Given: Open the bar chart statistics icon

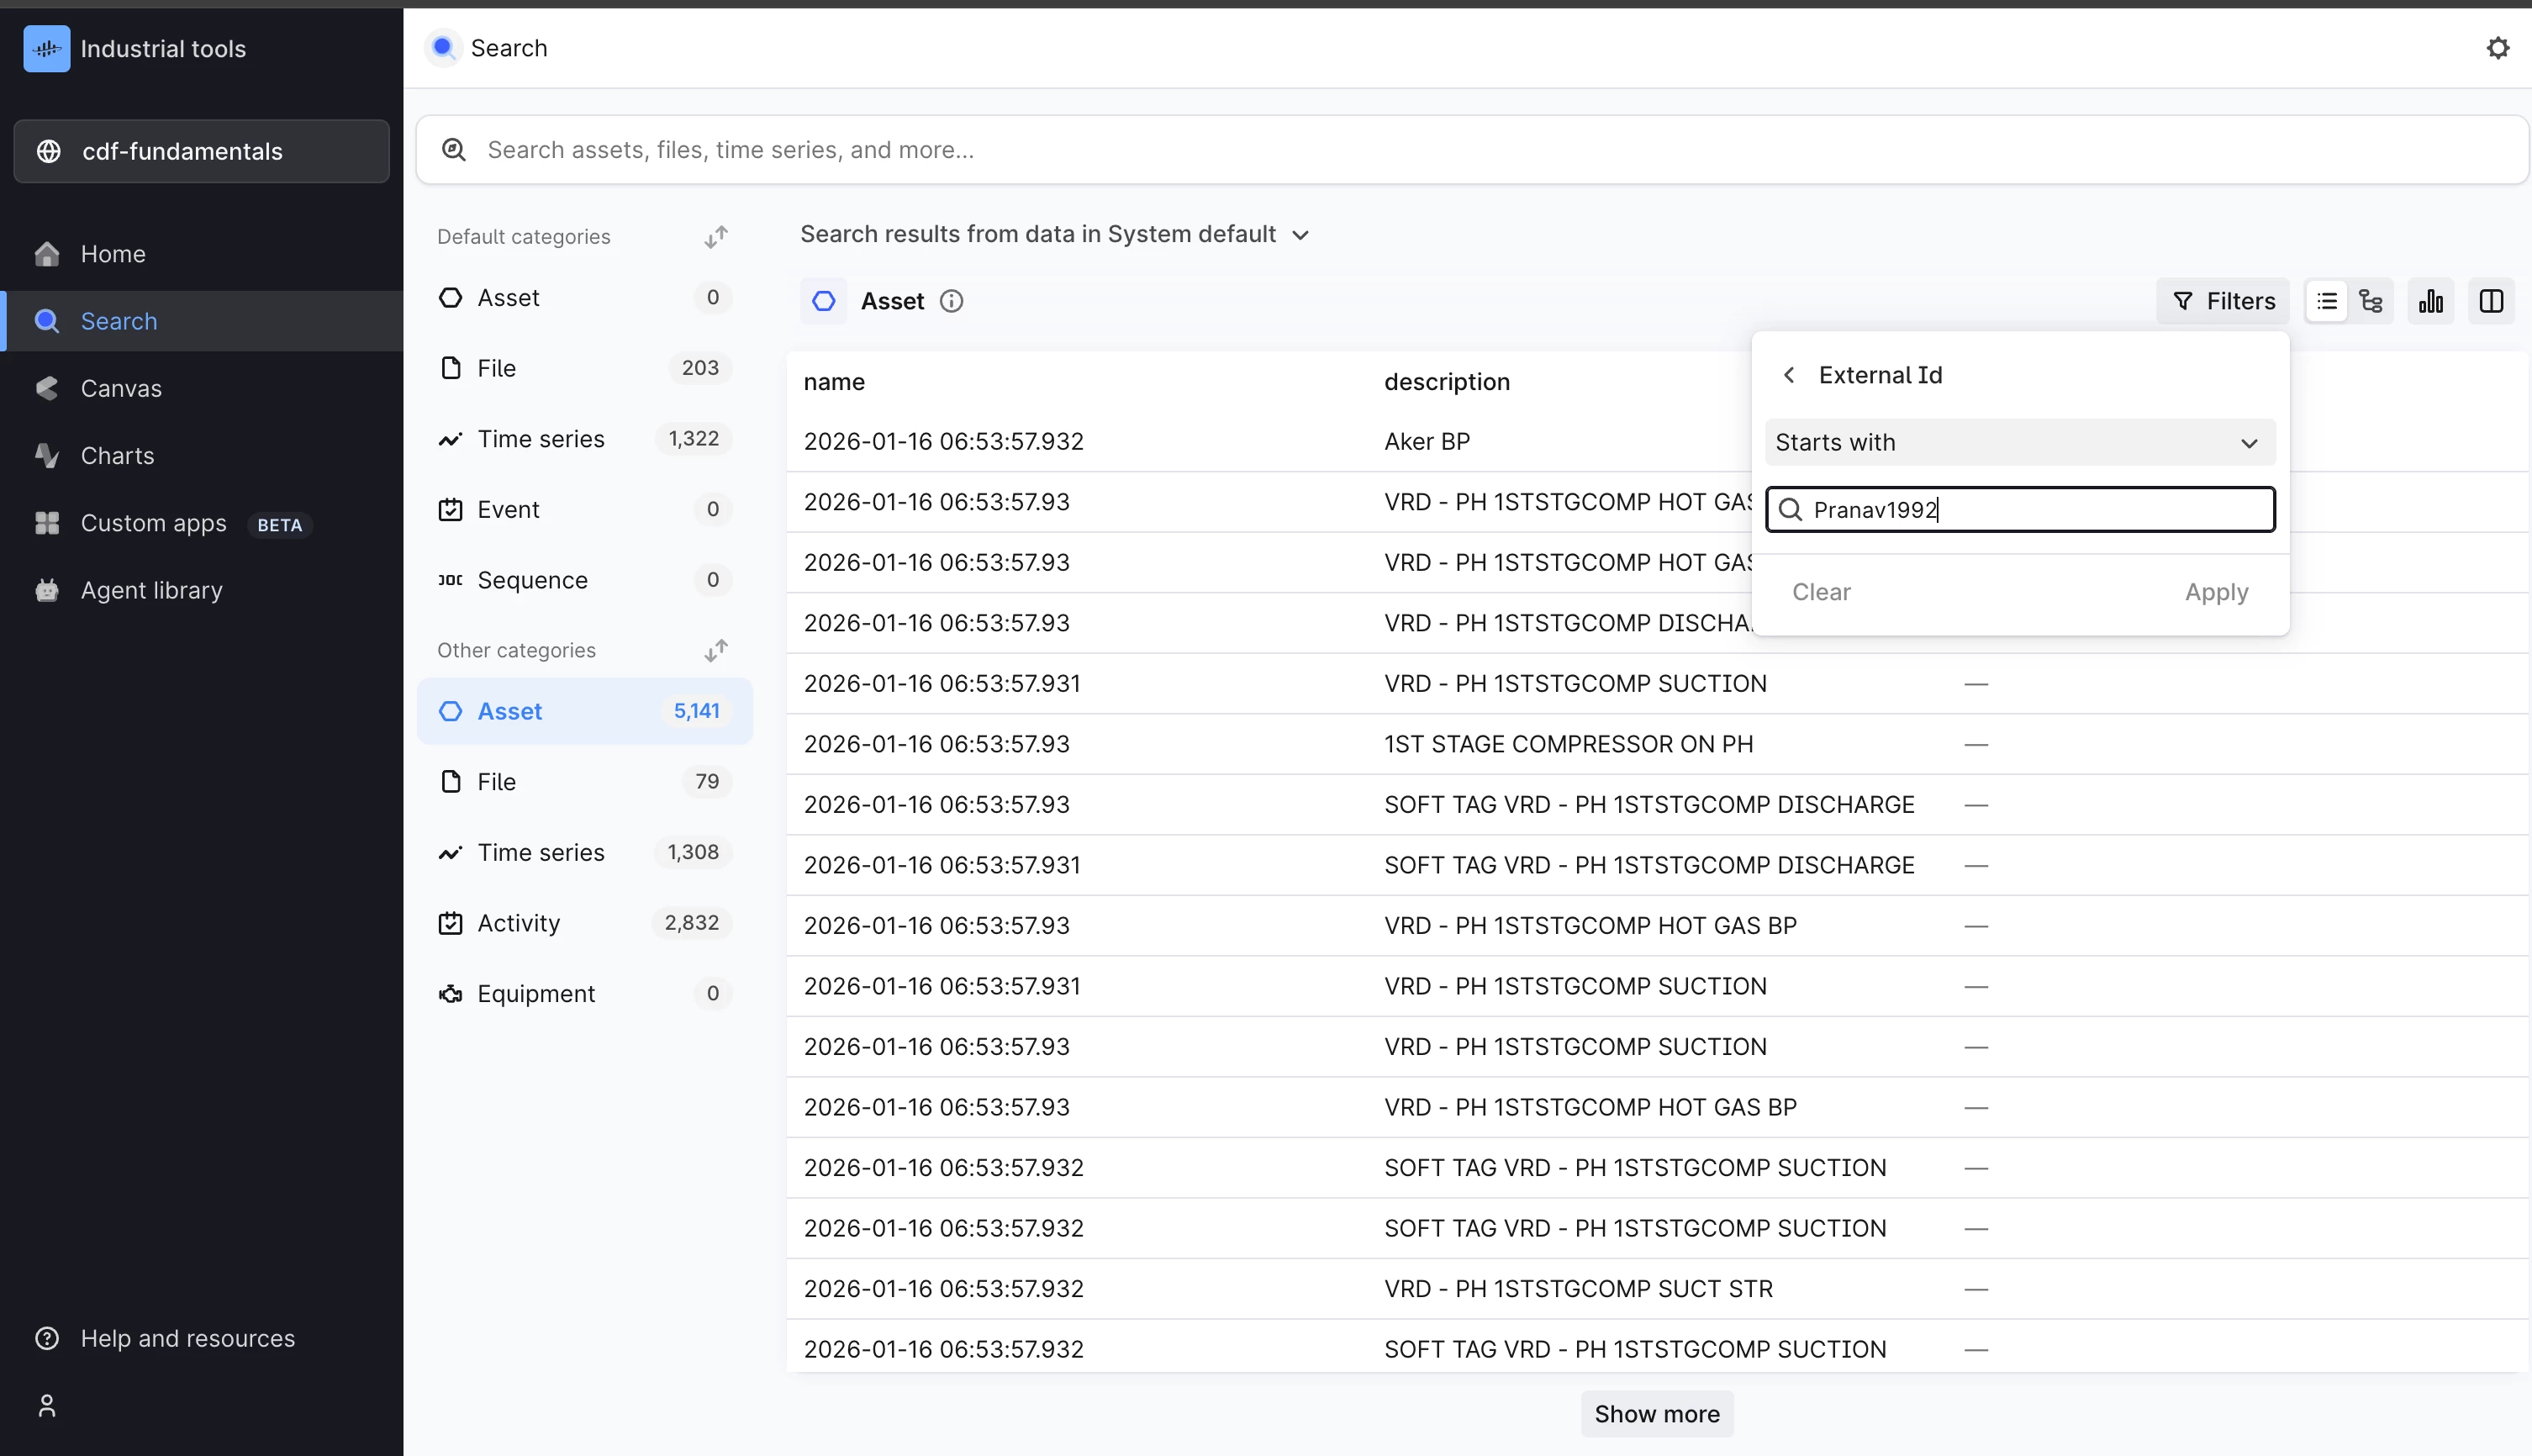Looking at the screenshot, I should (x=2431, y=301).
